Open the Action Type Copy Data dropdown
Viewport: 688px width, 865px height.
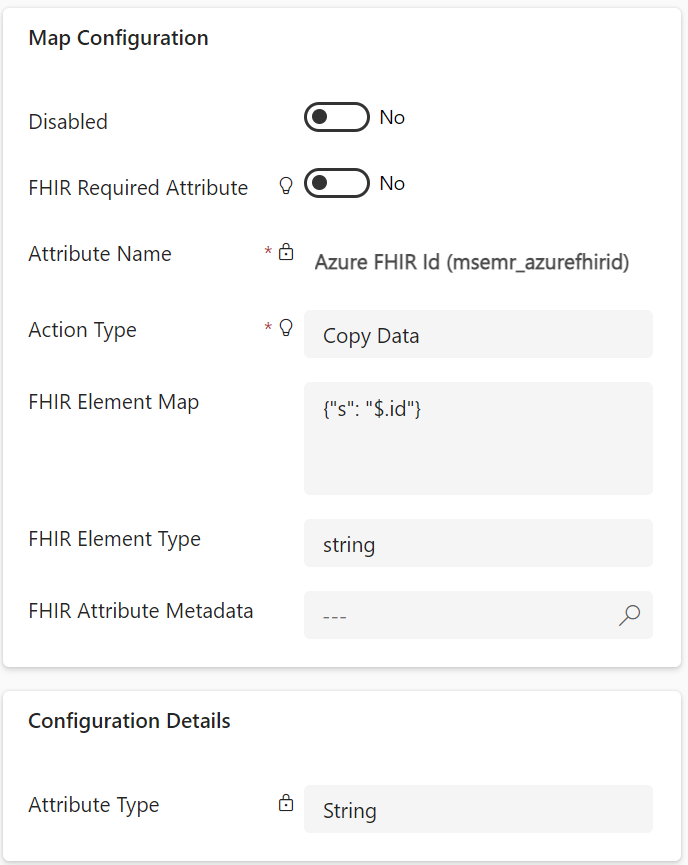[x=478, y=335]
